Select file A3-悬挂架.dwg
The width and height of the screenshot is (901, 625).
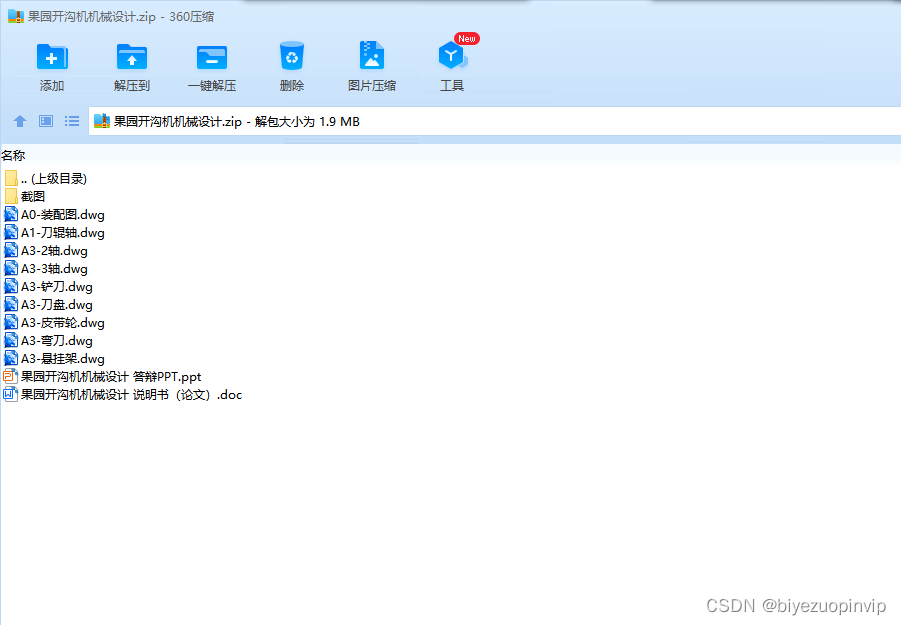click(x=55, y=359)
